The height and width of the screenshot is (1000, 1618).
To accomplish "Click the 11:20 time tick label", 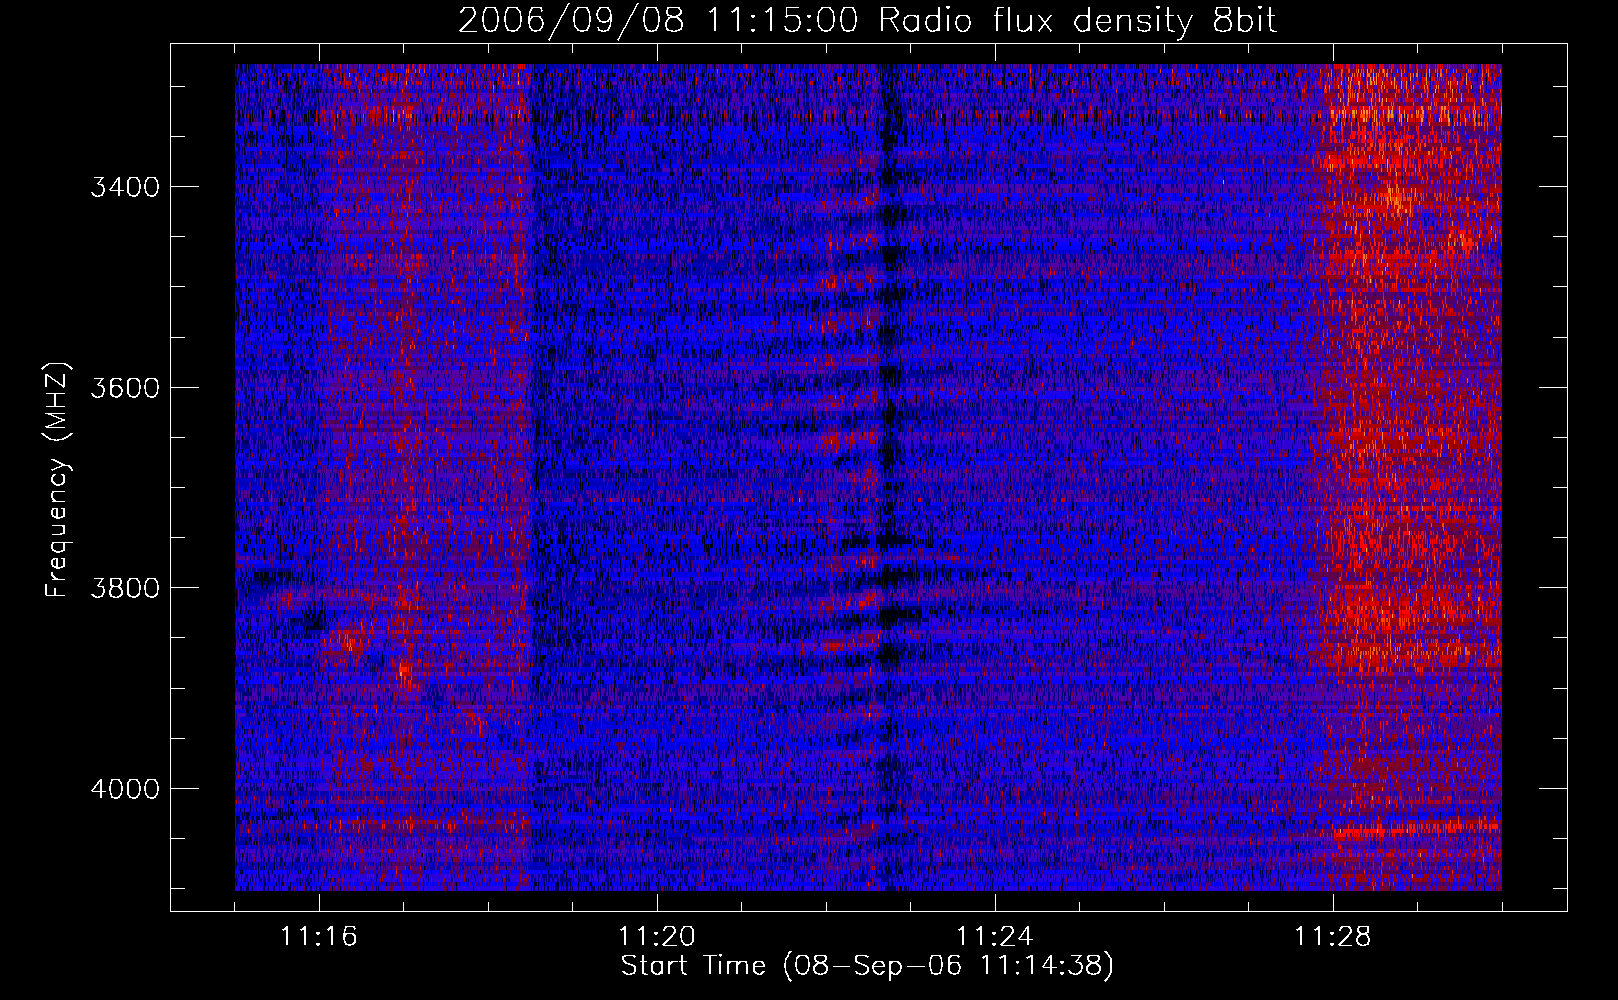I will [x=657, y=937].
